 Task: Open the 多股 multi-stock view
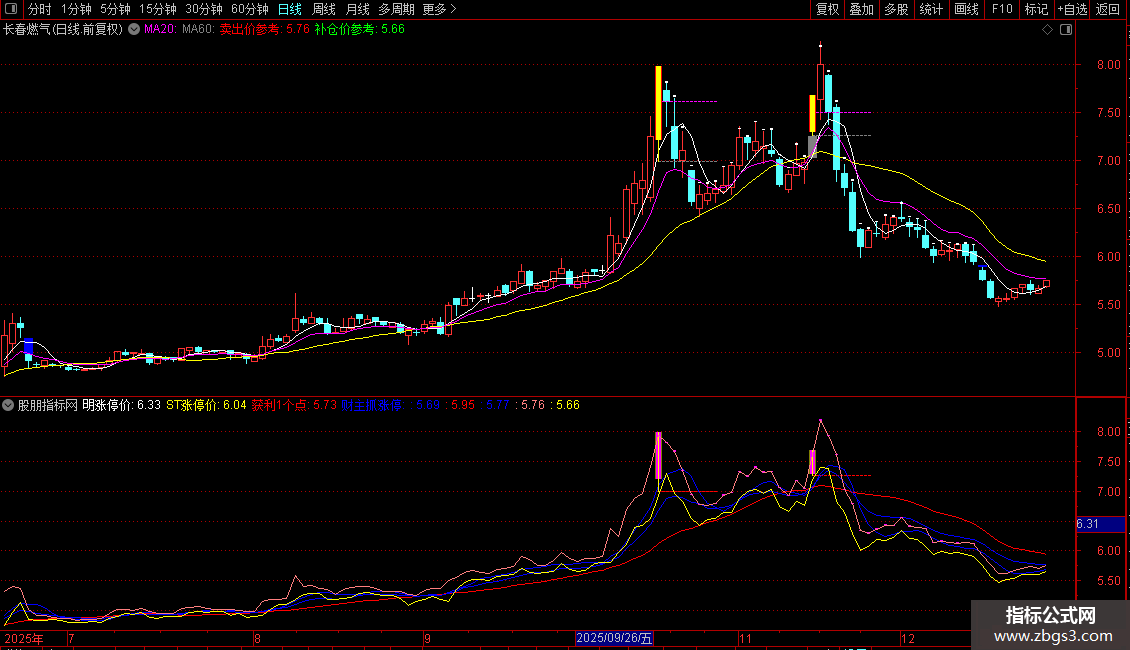[896, 9]
